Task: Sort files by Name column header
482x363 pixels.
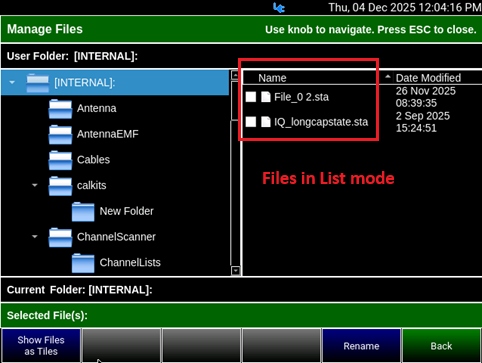Action: (x=272, y=78)
